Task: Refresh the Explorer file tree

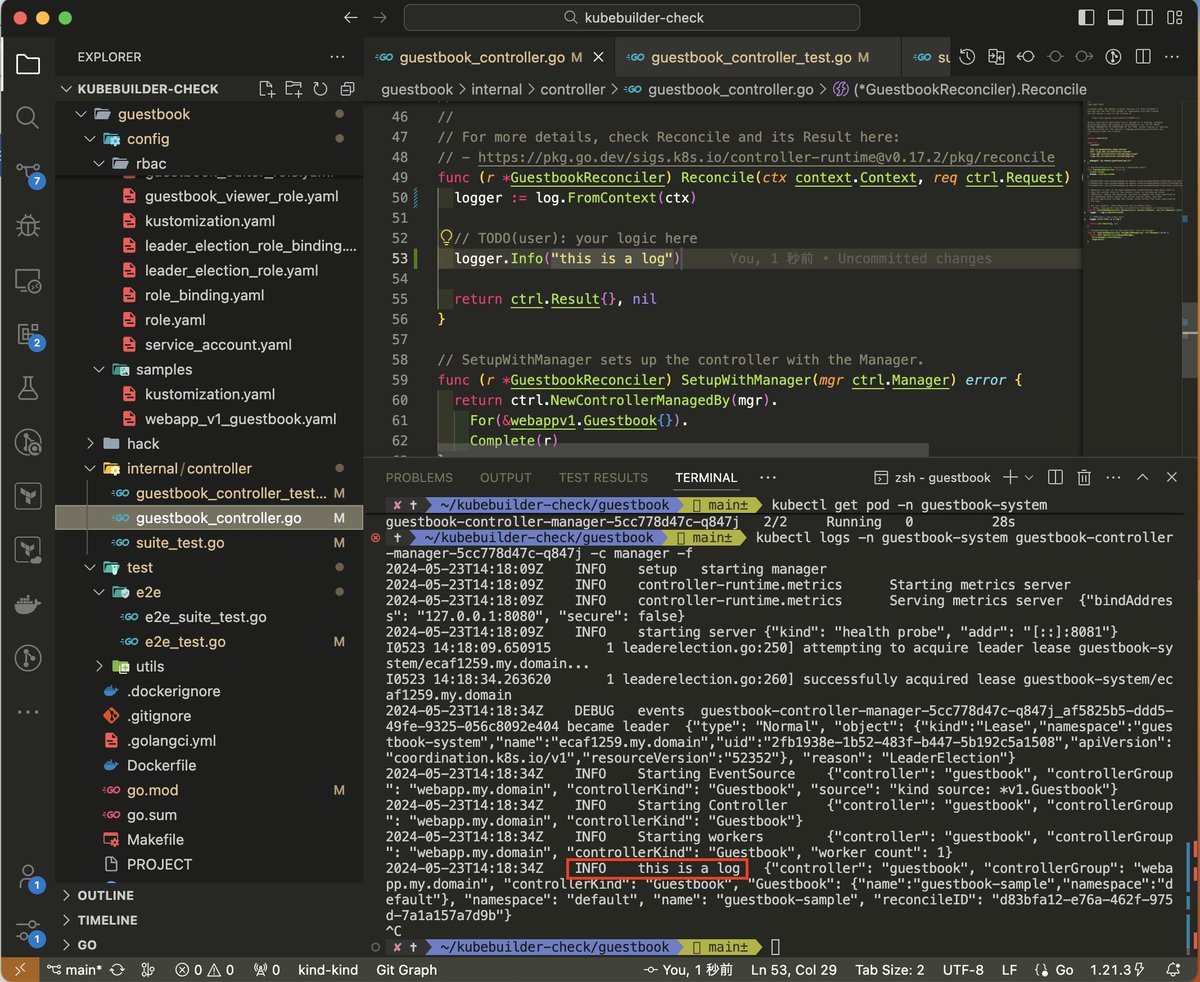Action: tap(320, 89)
